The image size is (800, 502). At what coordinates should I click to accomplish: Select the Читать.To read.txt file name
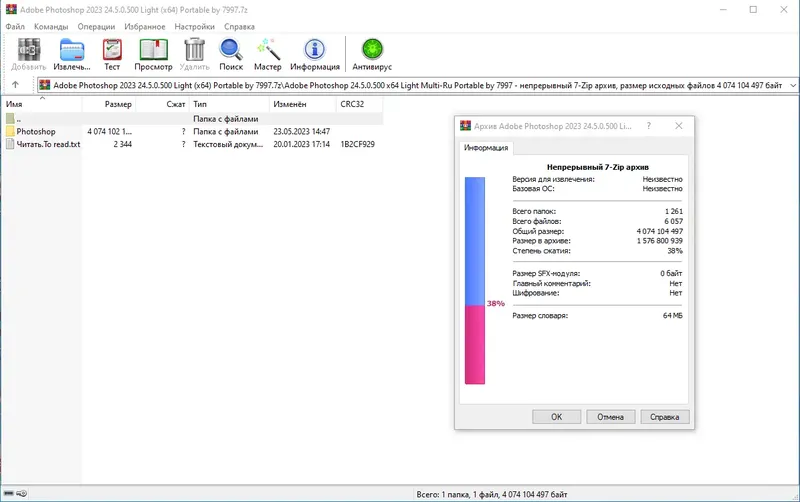click(x=48, y=144)
